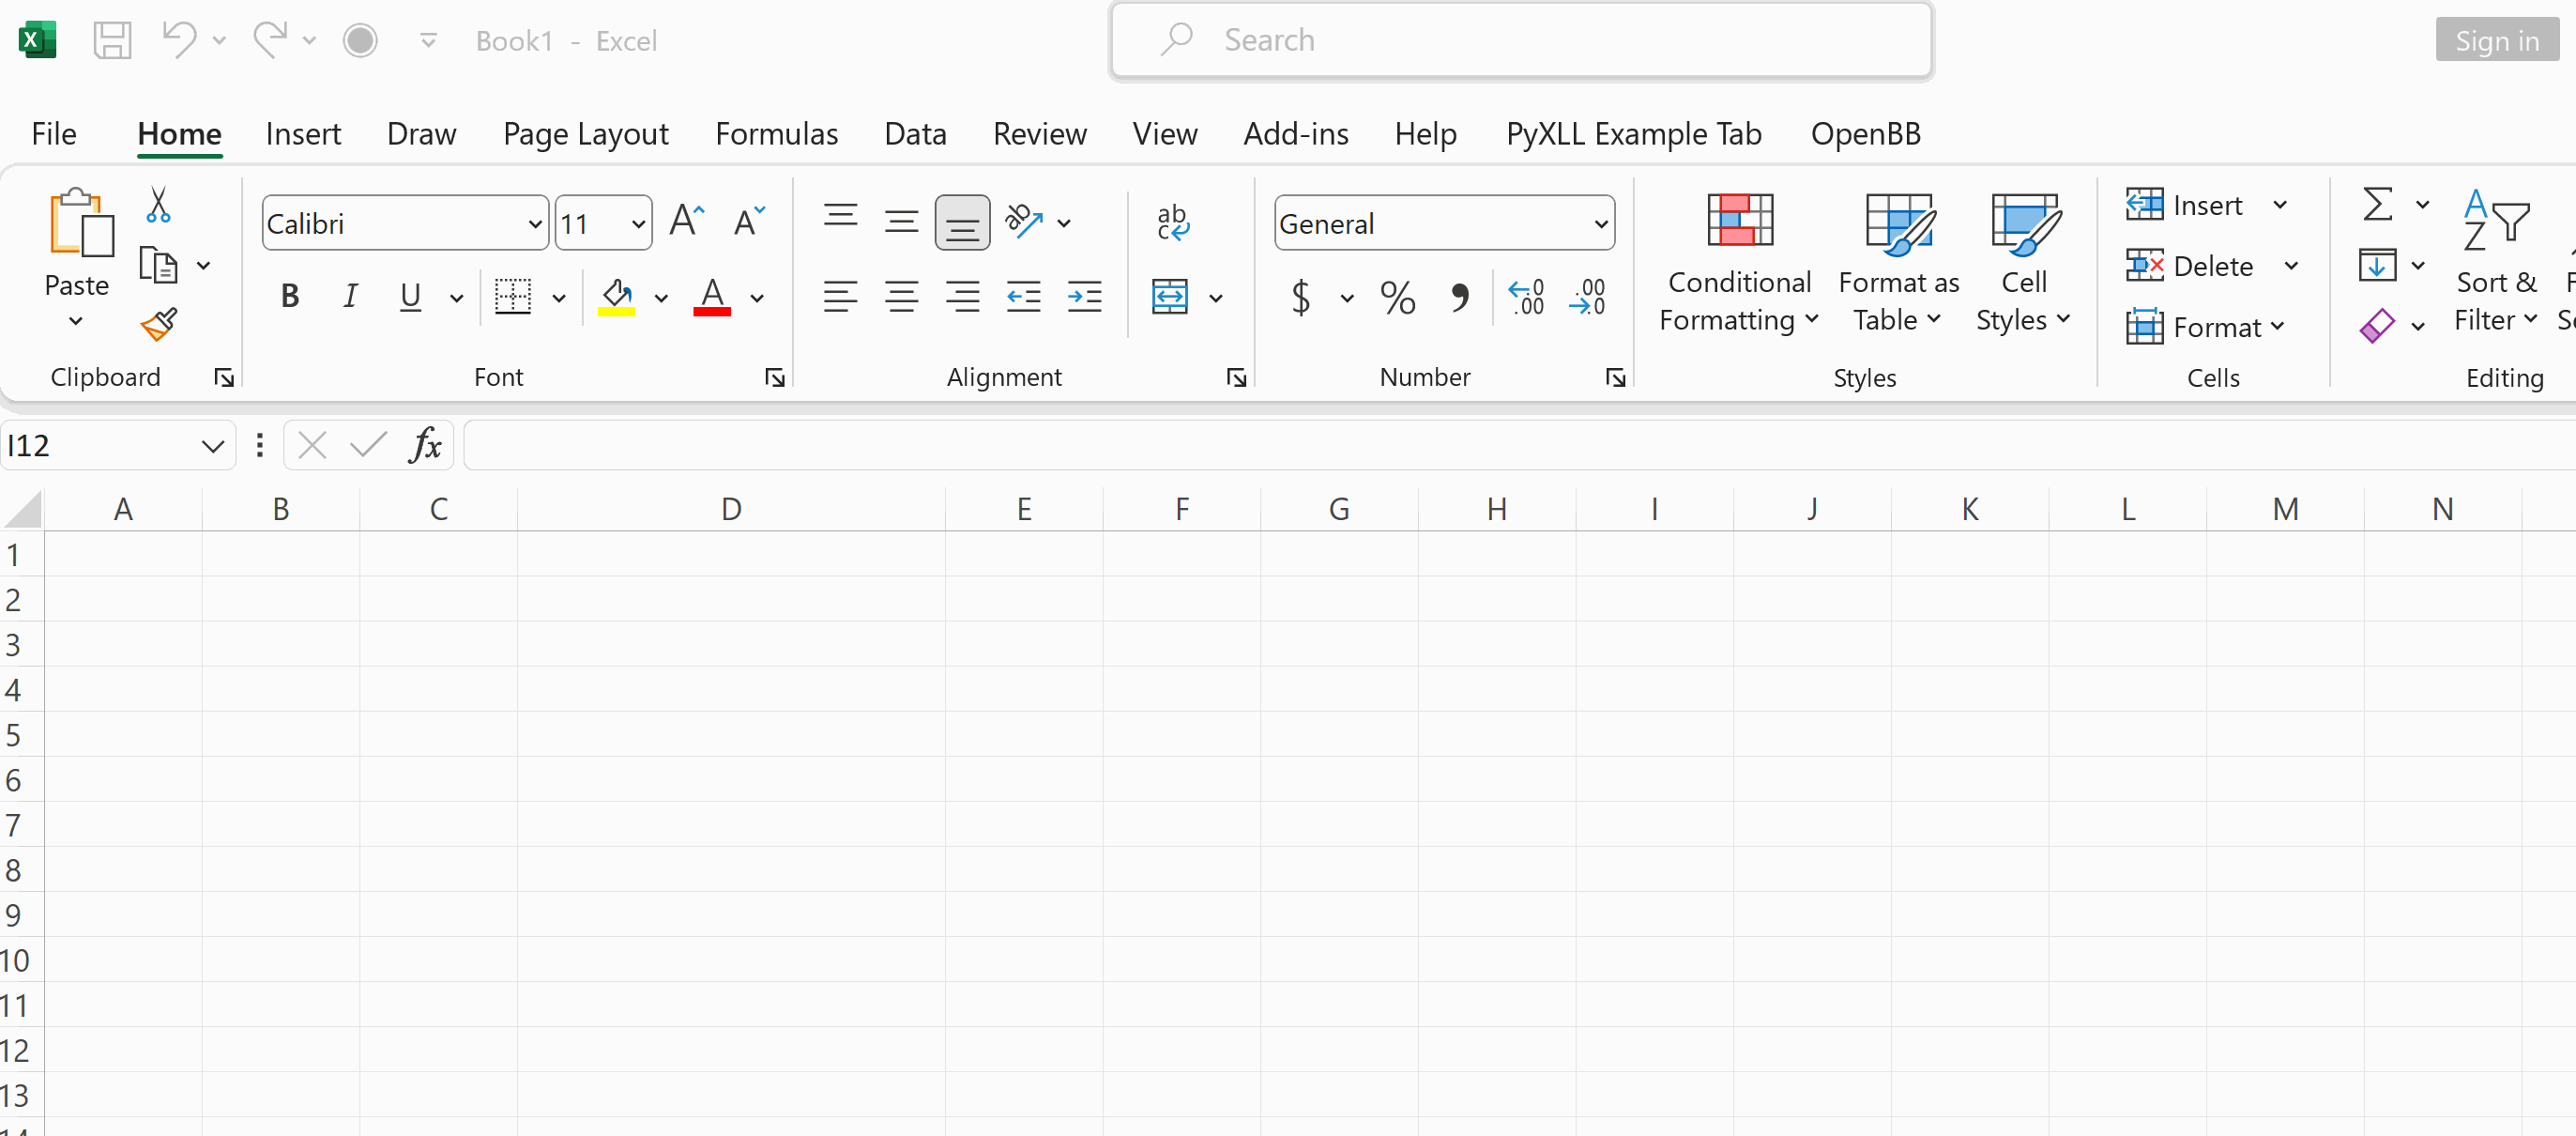Open Conditional Formatting menu
This screenshot has width=2576, height=1136.
coord(1739,263)
